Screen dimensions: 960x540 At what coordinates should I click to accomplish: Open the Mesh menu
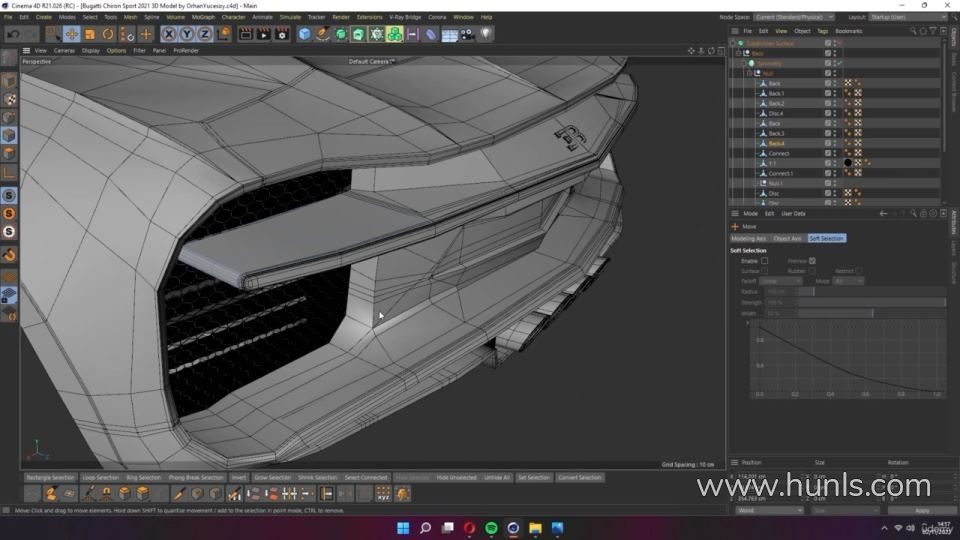130,17
